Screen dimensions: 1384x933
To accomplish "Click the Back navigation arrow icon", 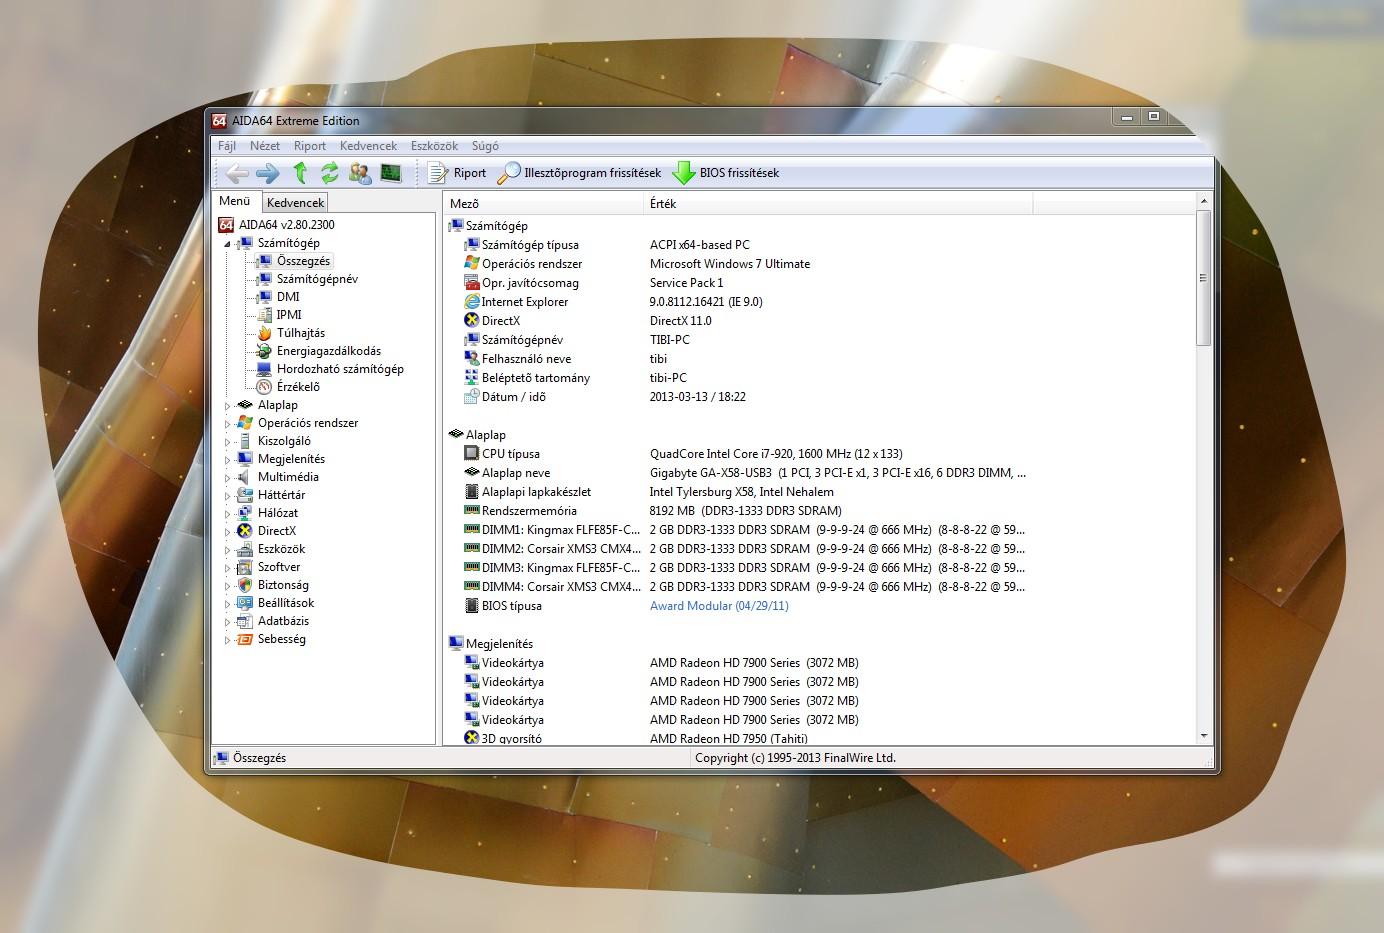I will tap(236, 173).
